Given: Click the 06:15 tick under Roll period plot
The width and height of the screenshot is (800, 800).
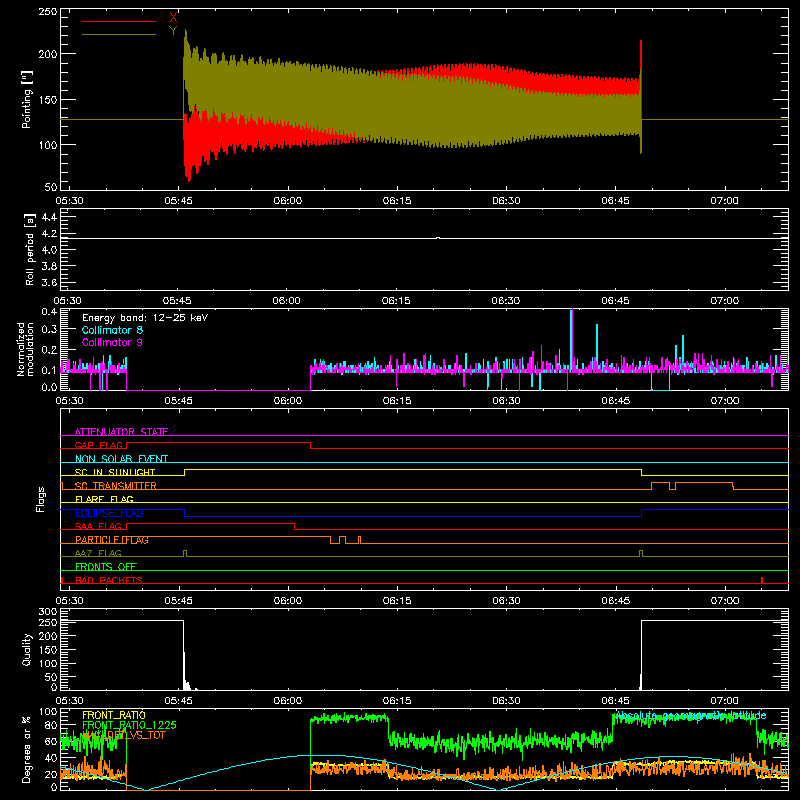Looking at the screenshot, I should 396,301.
